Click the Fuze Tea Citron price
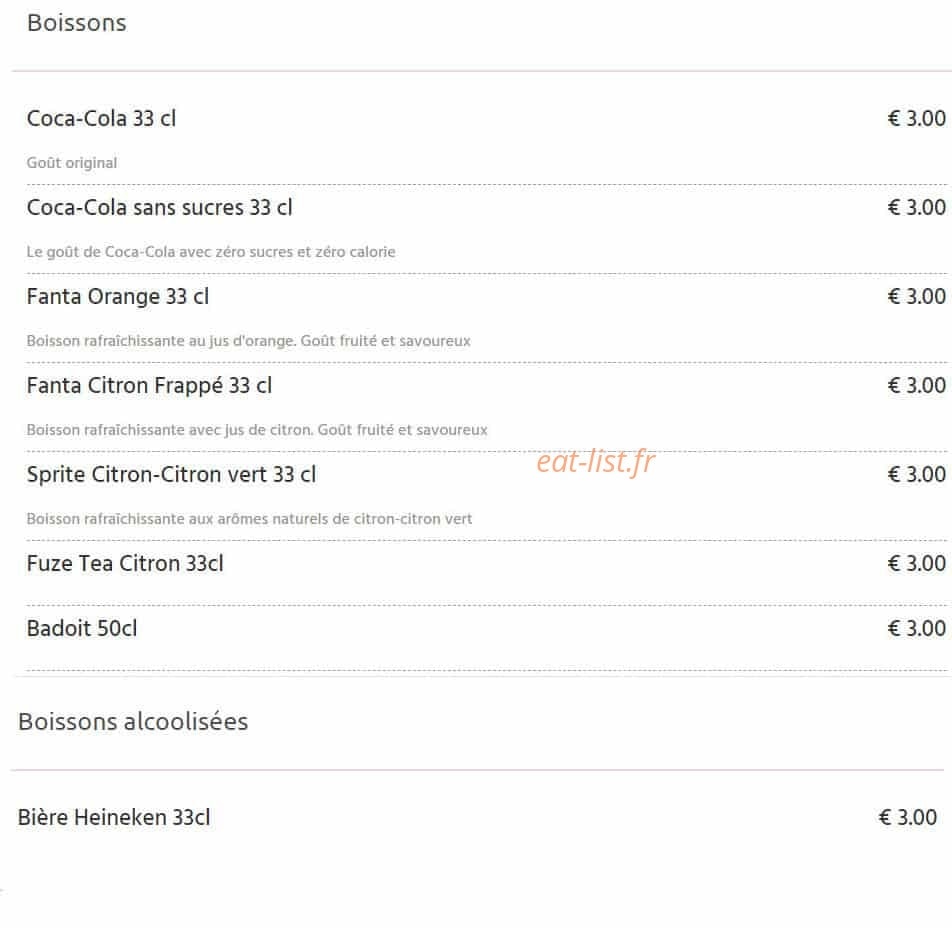 click(x=916, y=564)
